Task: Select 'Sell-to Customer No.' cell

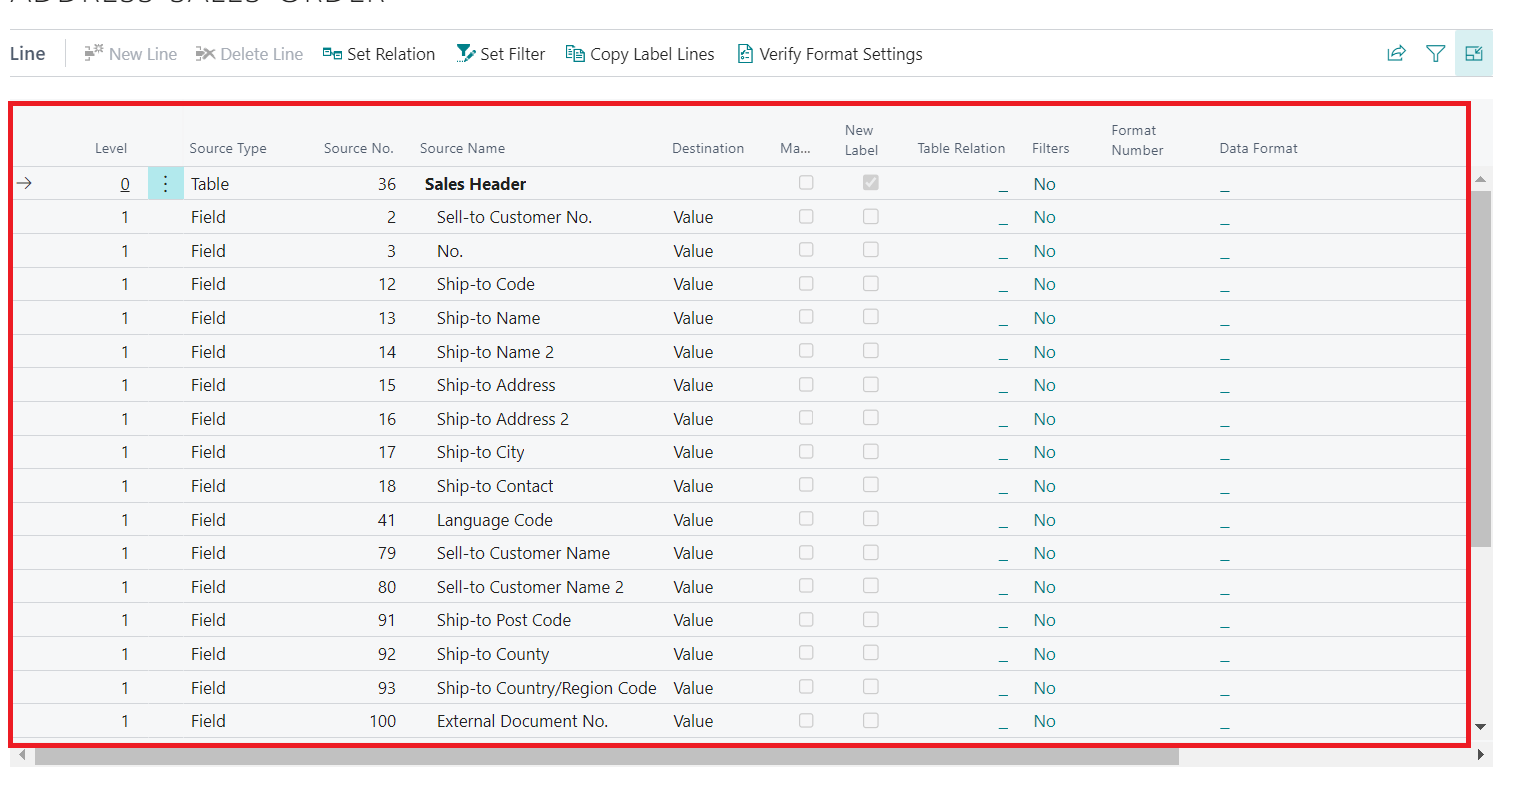Action: click(514, 217)
